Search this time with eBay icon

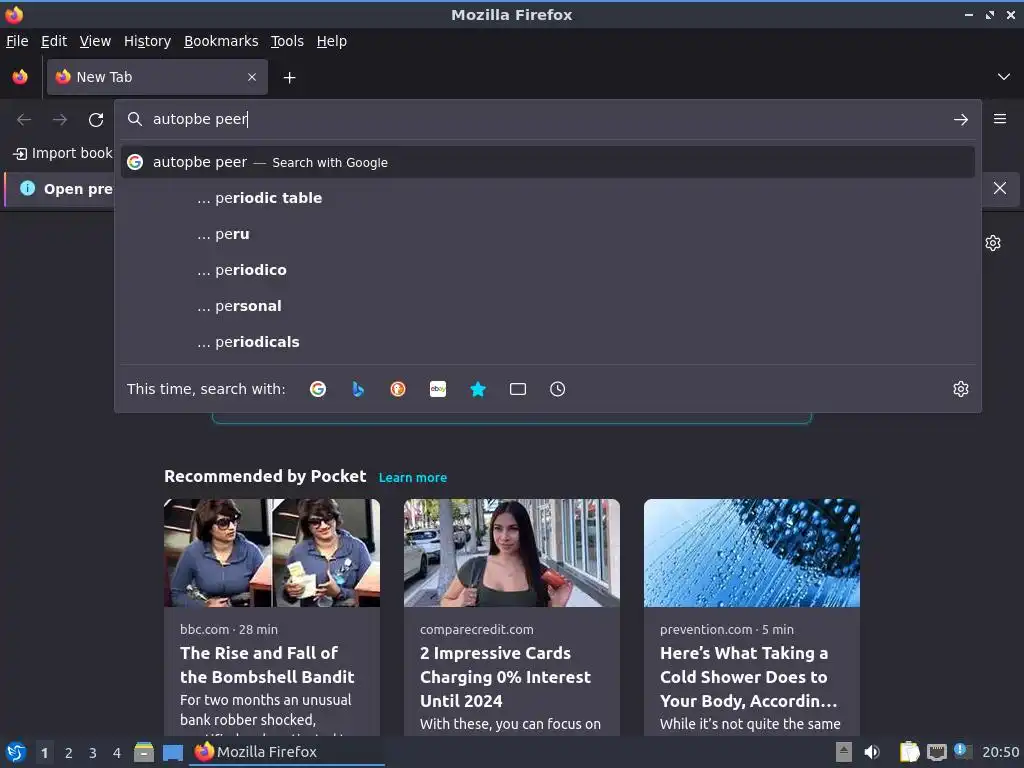438,389
